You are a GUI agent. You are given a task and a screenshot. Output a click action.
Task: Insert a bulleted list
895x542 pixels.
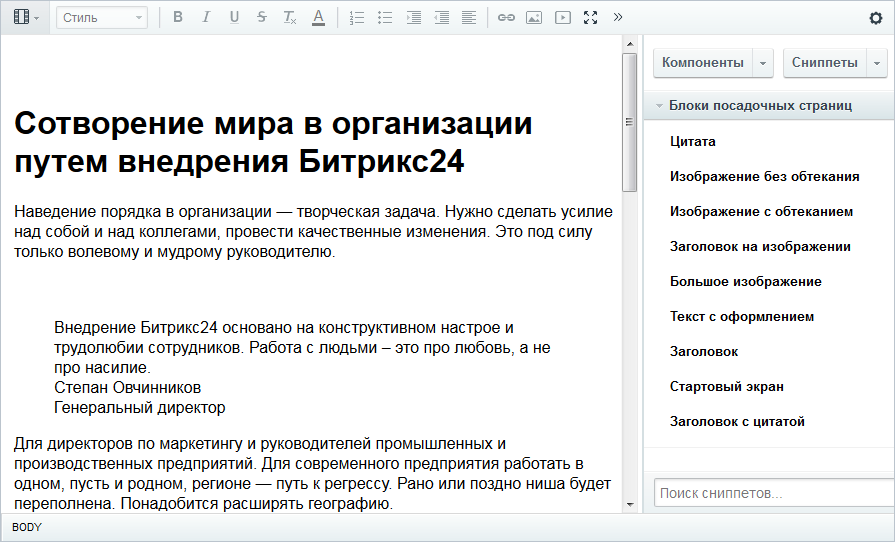[385, 18]
